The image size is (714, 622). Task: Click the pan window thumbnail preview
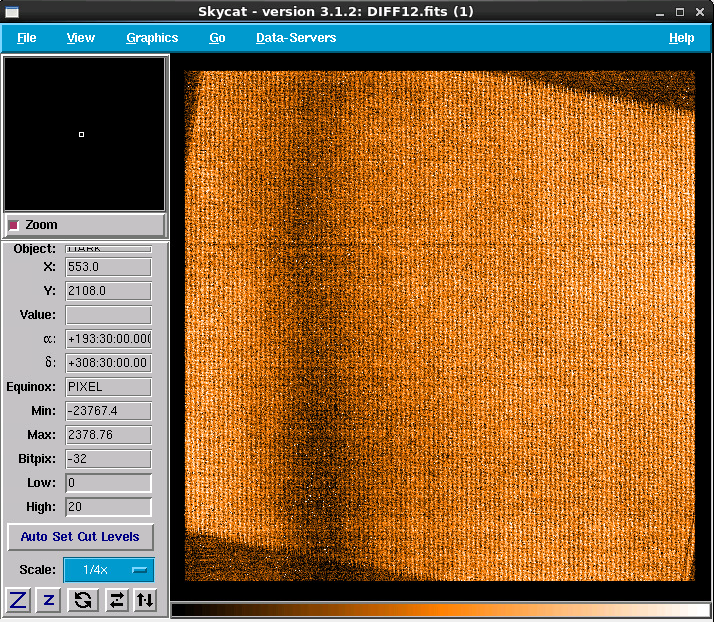[x=85, y=133]
